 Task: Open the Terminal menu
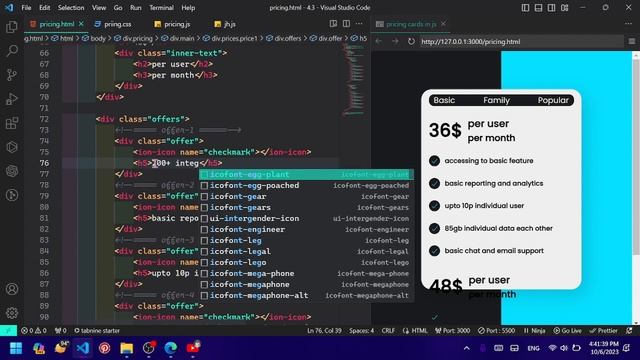pyautogui.click(x=161, y=8)
